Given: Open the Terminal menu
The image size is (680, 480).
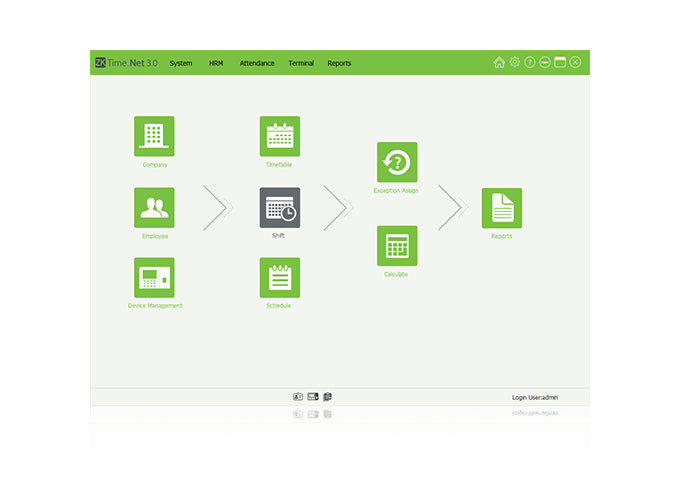Looking at the screenshot, I should pos(301,63).
